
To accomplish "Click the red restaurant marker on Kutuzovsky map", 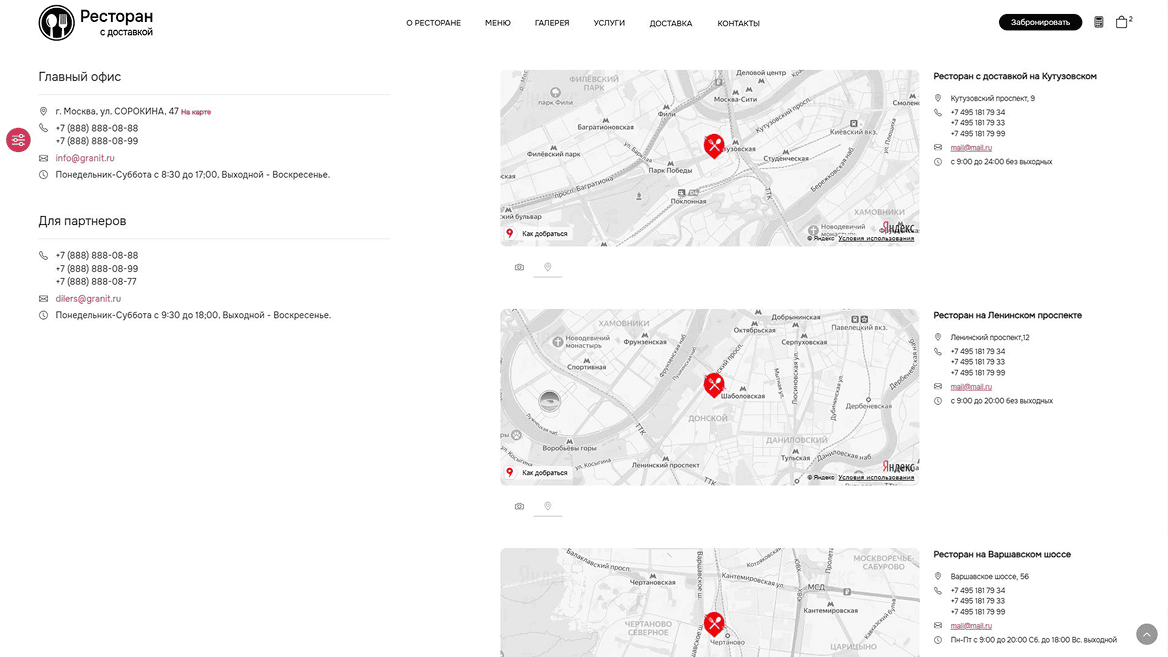I will pyautogui.click(x=713, y=146).
